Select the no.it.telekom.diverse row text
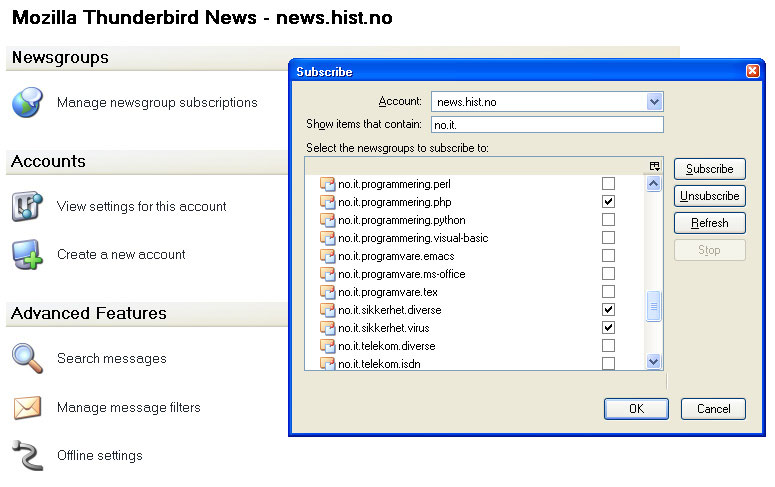 (387, 346)
